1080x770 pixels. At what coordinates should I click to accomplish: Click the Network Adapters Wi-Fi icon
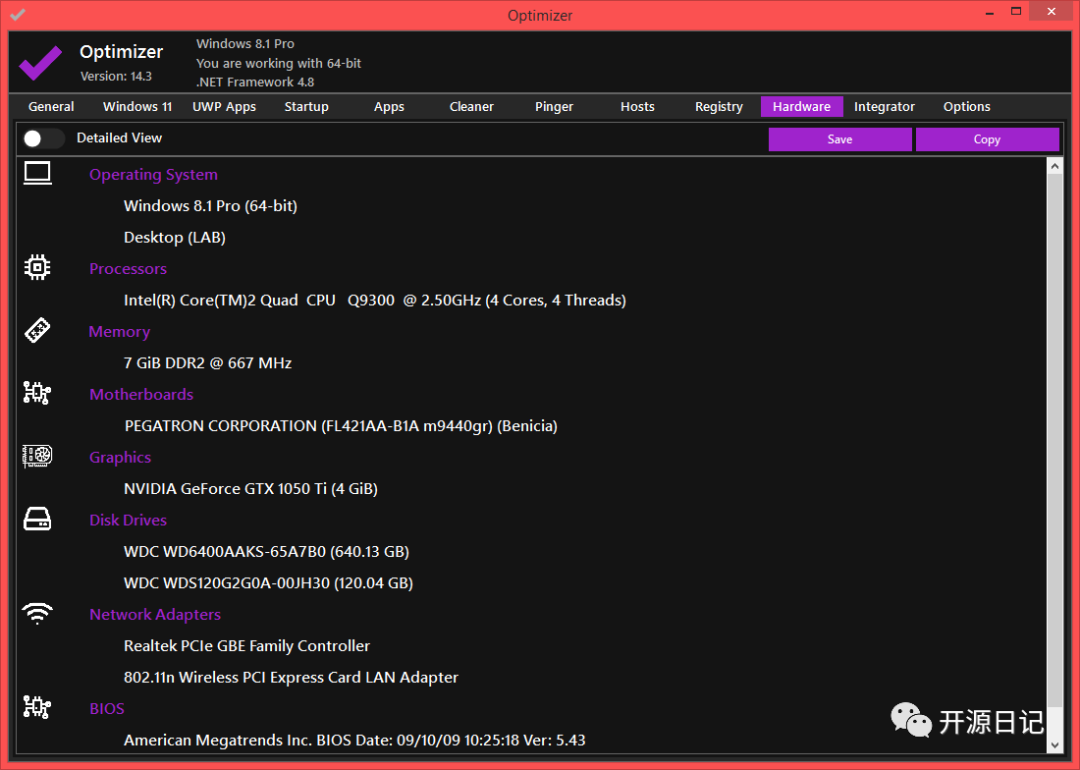pyautogui.click(x=37, y=613)
